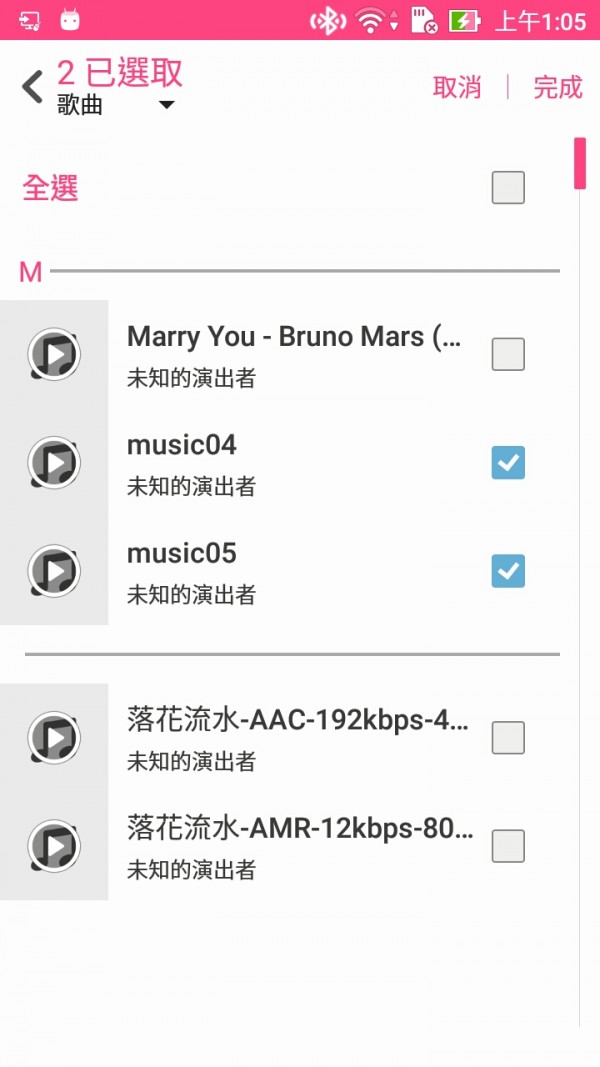Tap the back arrow icon
600x1067 pixels.
tap(32, 87)
